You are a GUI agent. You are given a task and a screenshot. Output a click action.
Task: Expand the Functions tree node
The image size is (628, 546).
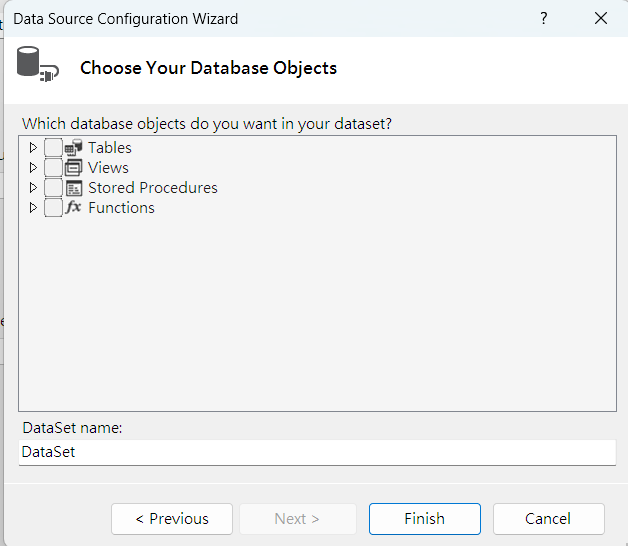tap(33, 208)
